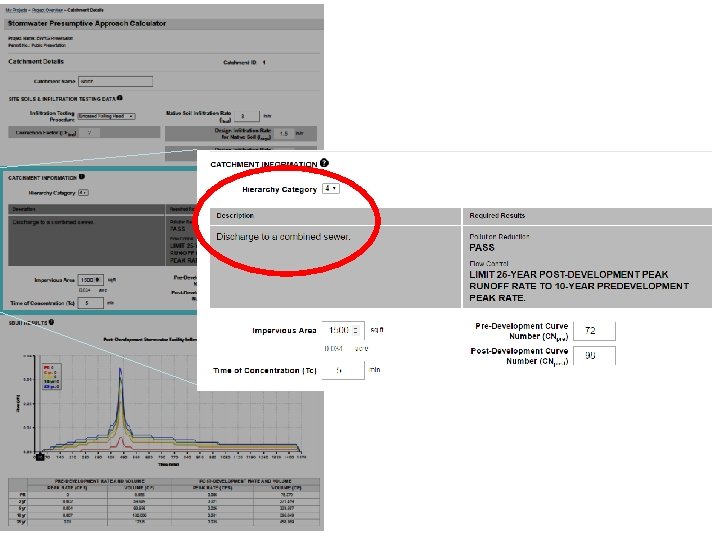Click the hydrograph chart legend box
Viewport: 720px width, 540px height.
pyautogui.click(x=51, y=377)
